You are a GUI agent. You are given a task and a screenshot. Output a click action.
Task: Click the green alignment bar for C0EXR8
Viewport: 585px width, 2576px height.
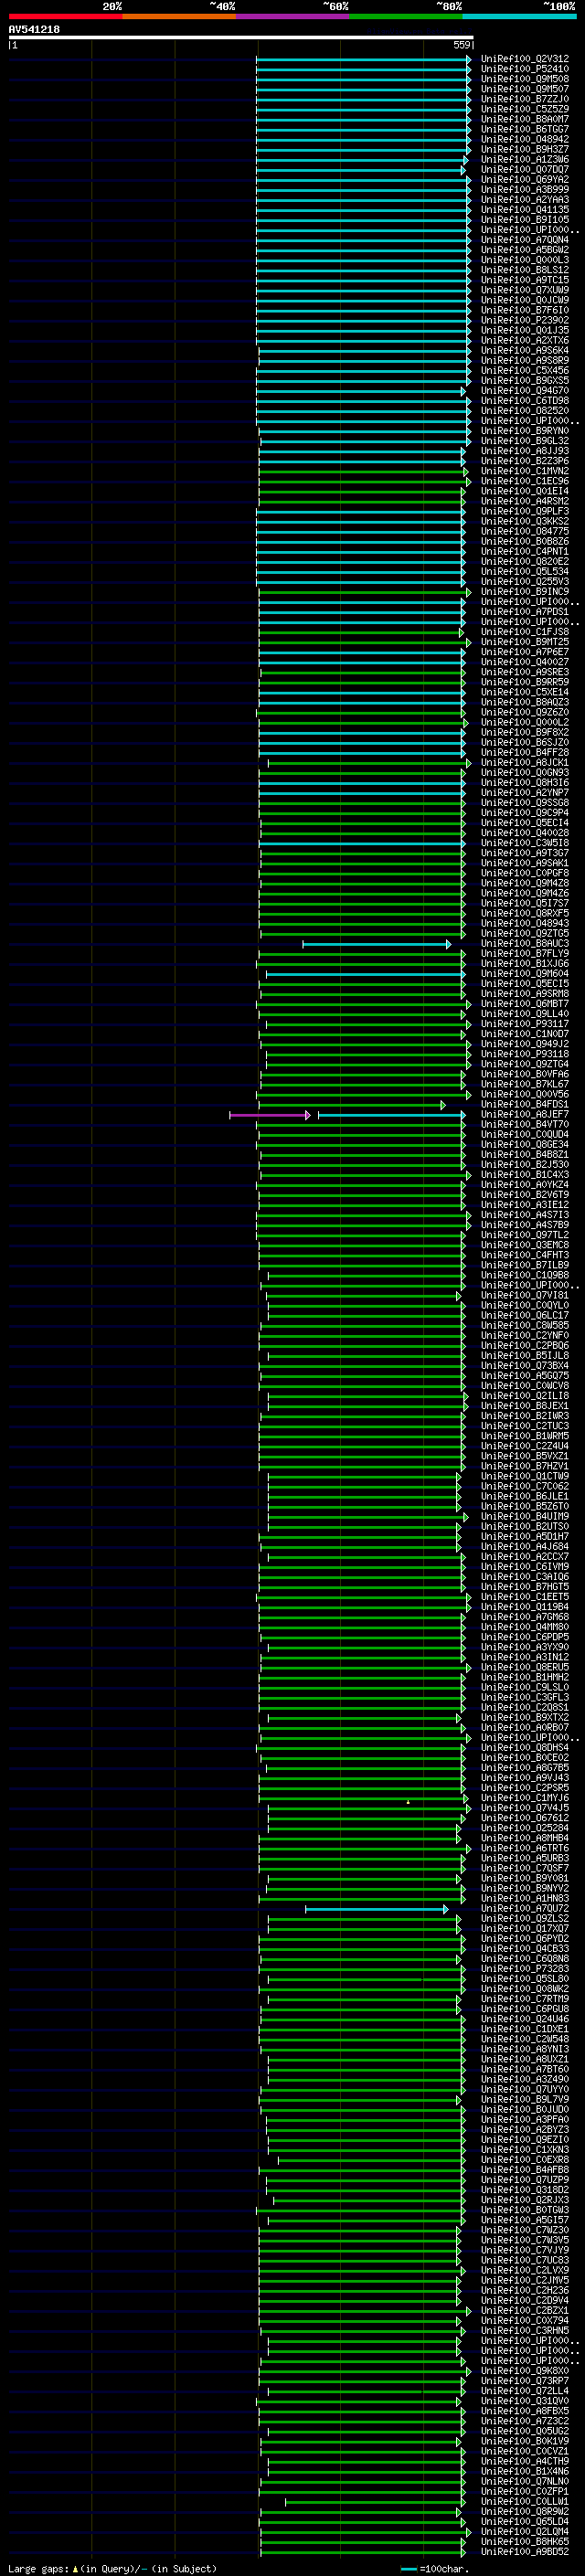[370, 2160]
